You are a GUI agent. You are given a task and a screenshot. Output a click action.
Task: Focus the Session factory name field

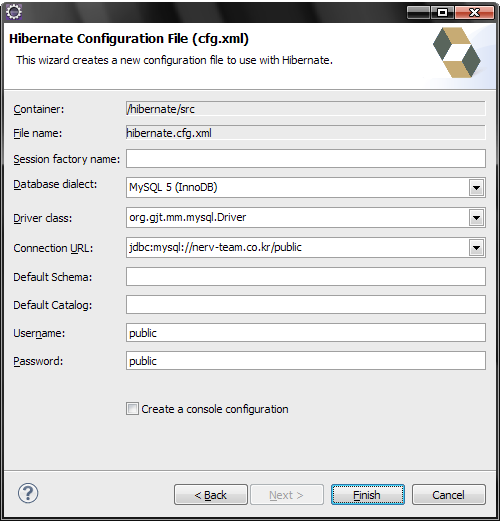pyautogui.click(x=306, y=158)
